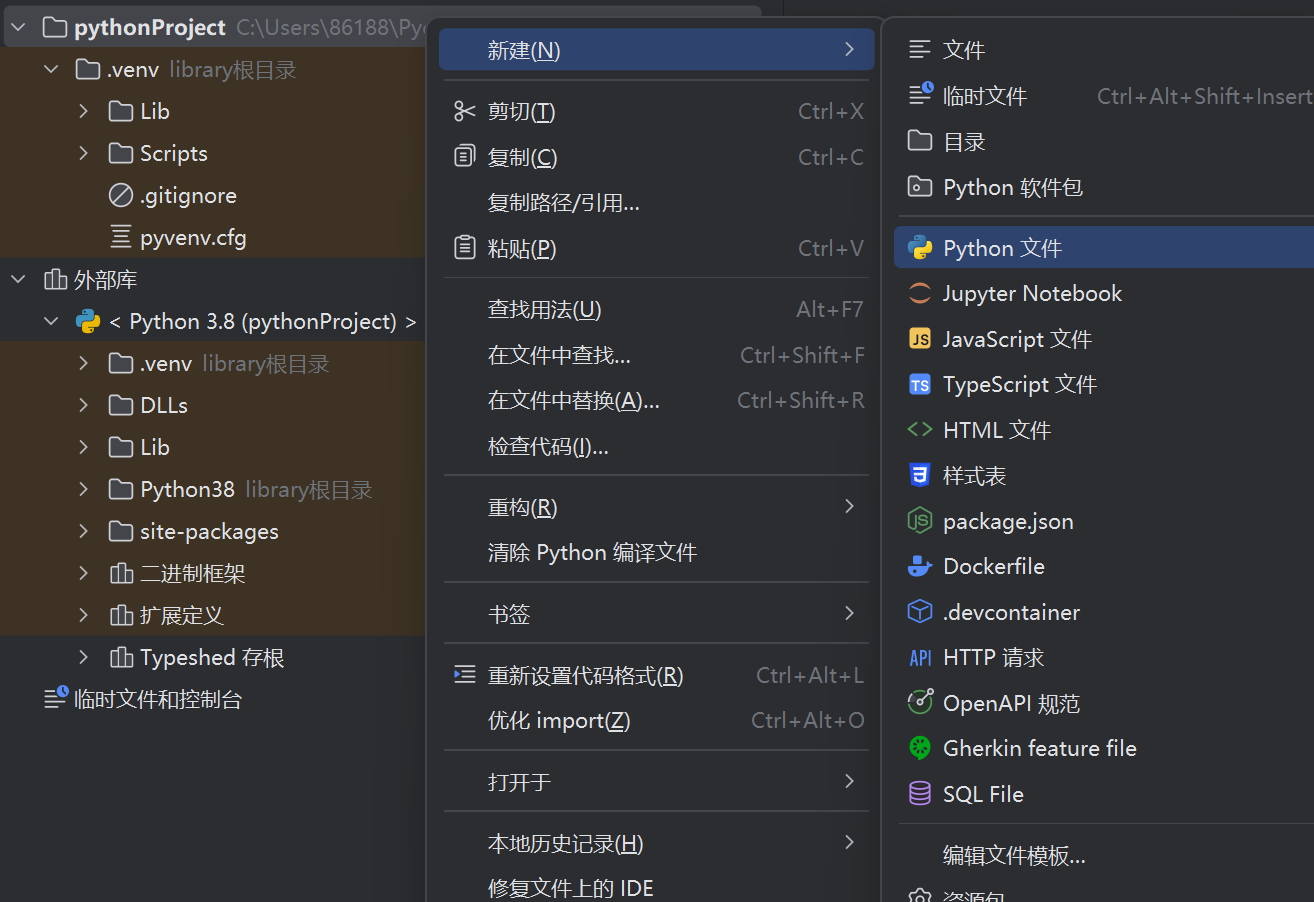The width and height of the screenshot is (1314, 902).
Task: Select 清除 Python 编译文件
Action: point(656,552)
